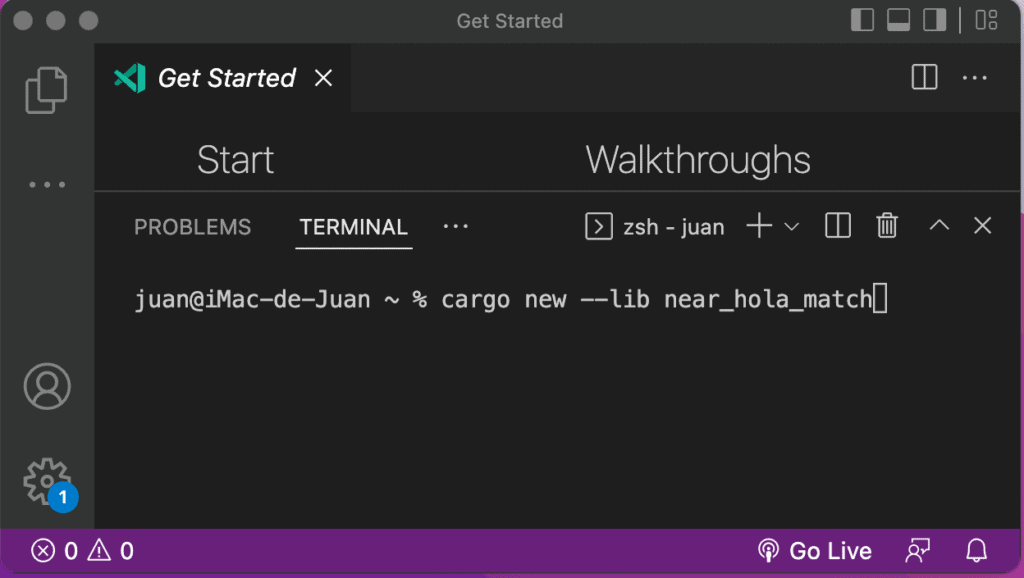Toggle the secondary side bar layout button
The image size is (1024, 578).
tap(934, 20)
